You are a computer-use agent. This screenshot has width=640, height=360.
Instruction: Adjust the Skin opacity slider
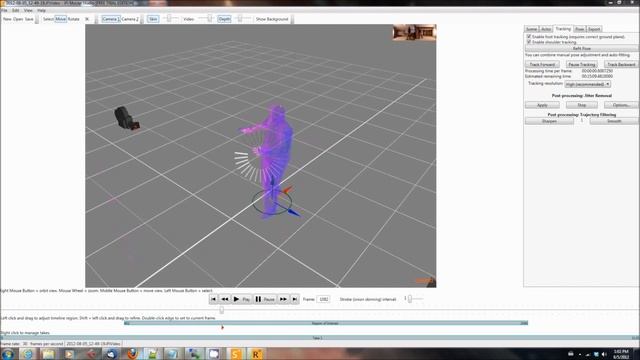click(x=169, y=19)
